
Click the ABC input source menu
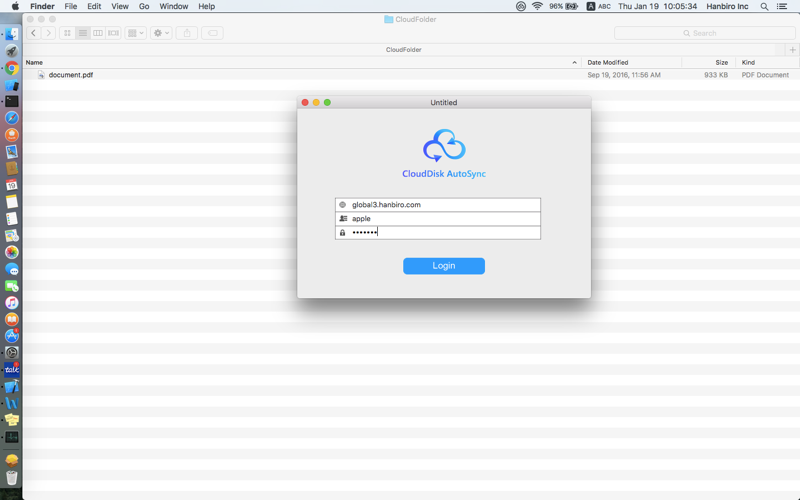click(x=598, y=6)
